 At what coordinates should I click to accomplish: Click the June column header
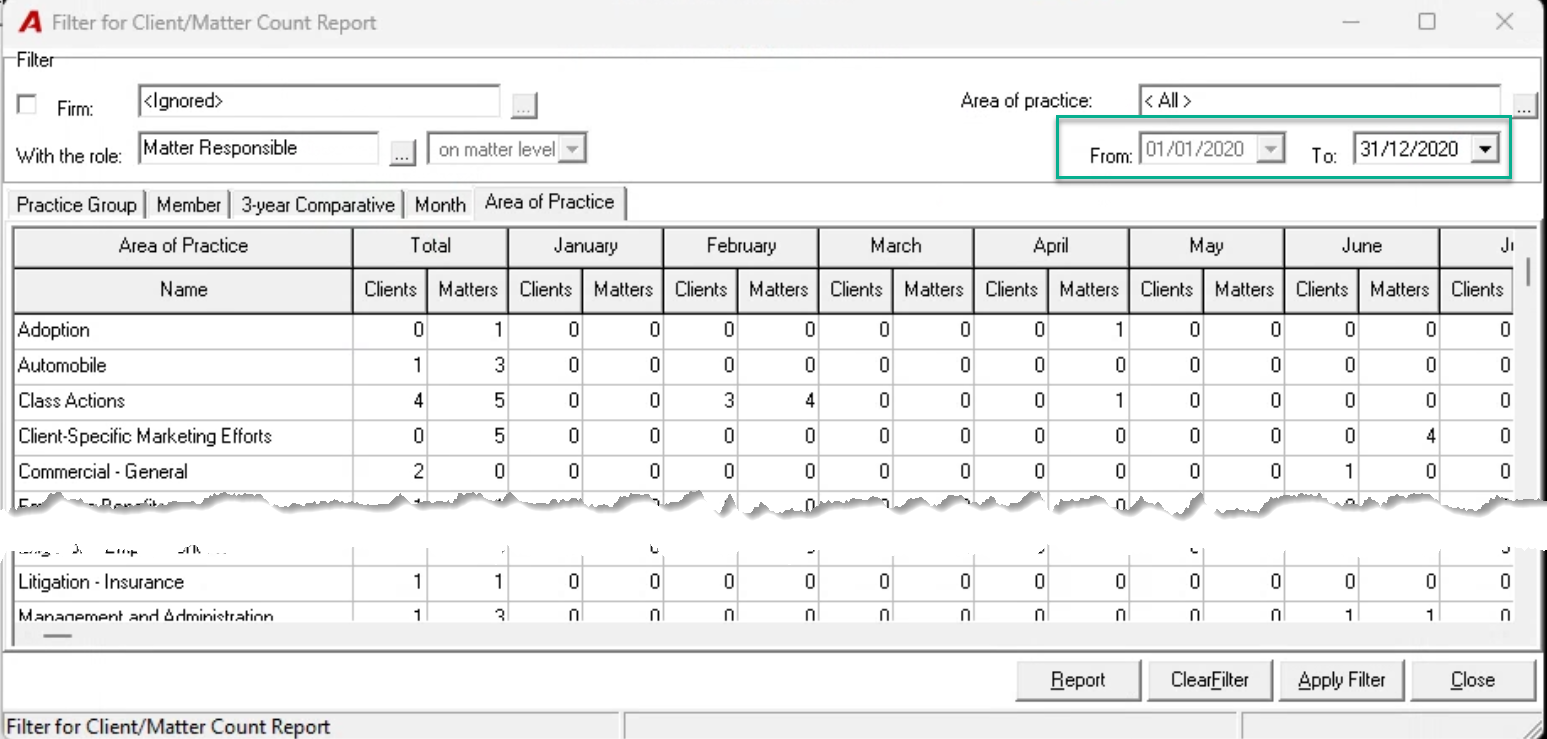[x=1362, y=247]
